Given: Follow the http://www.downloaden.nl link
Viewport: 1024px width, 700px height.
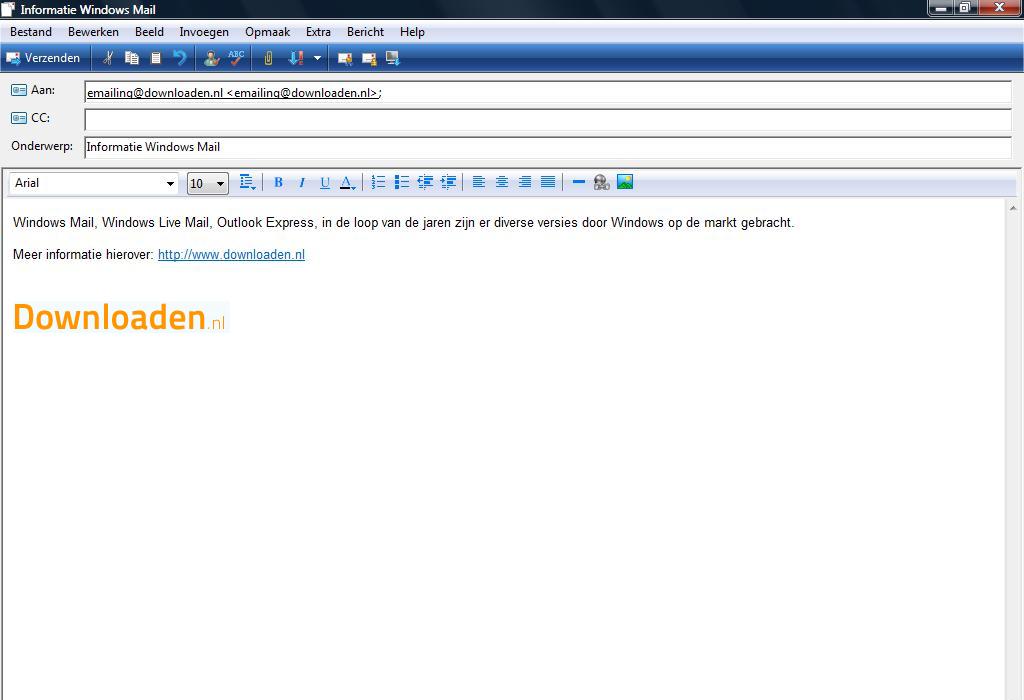Looking at the screenshot, I should pyautogui.click(x=231, y=255).
